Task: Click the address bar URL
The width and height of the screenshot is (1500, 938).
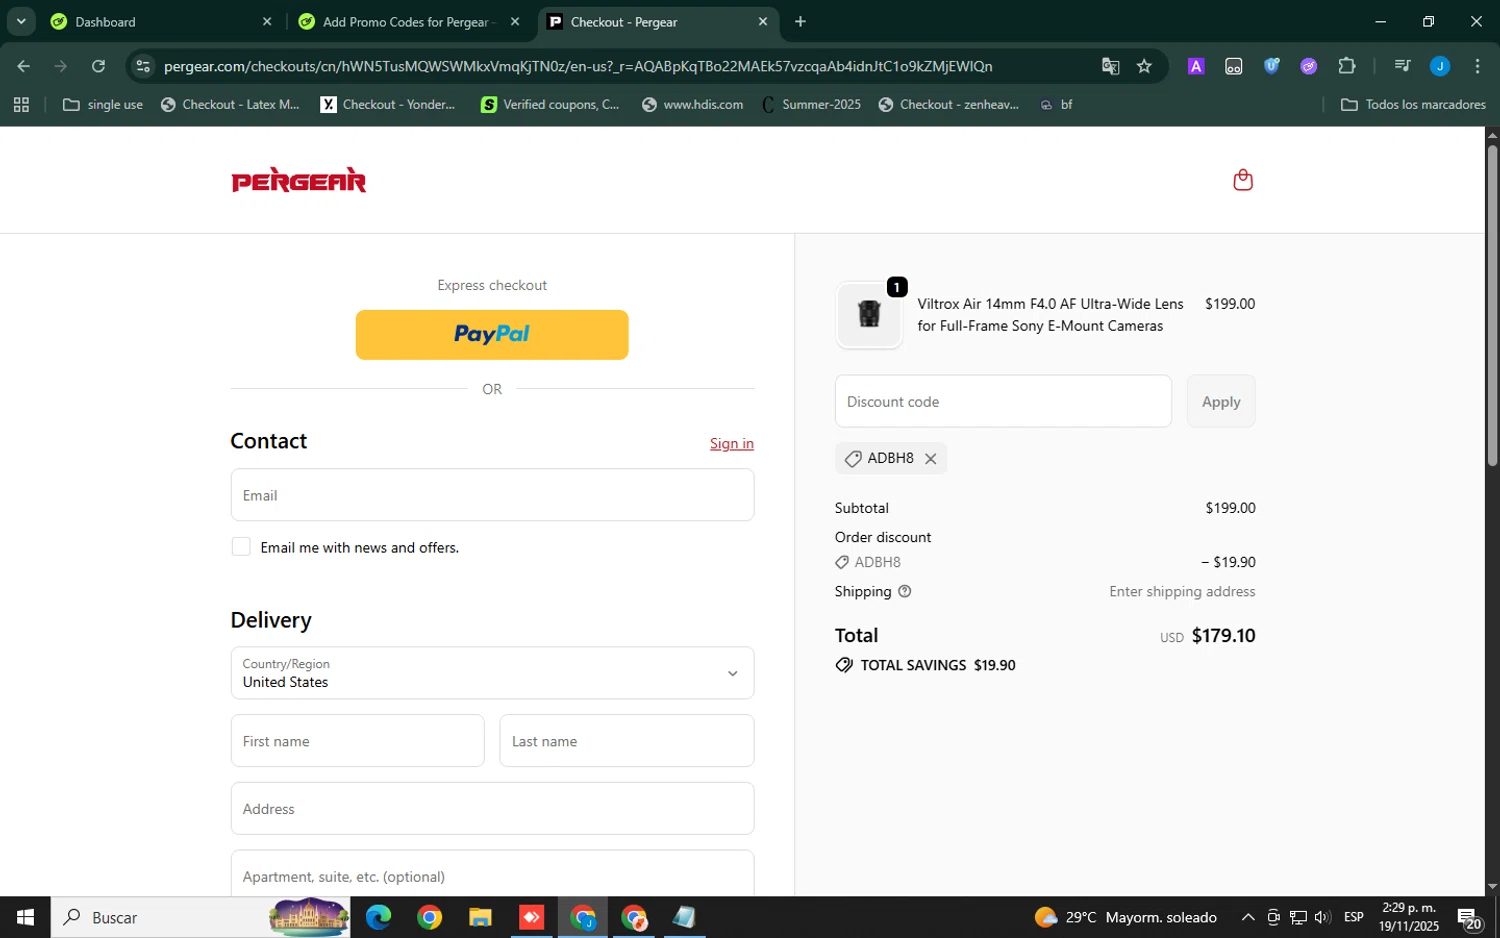Action: [578, 67]
